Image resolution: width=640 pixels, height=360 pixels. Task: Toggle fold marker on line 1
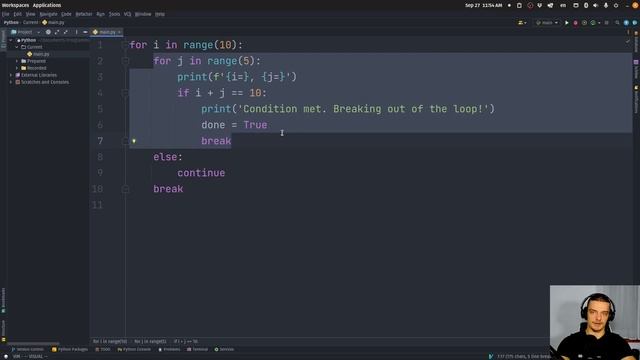pyautogui.click(x=125, y=45)
